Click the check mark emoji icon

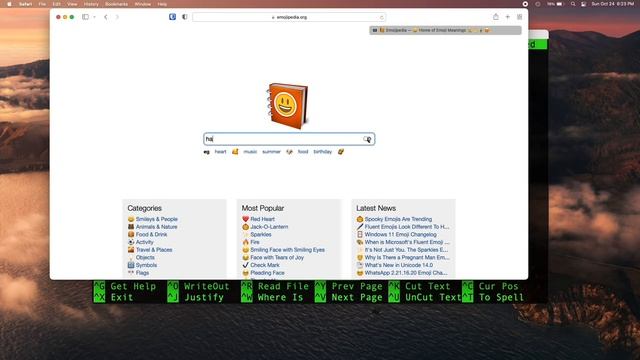(x=245, y=265)
